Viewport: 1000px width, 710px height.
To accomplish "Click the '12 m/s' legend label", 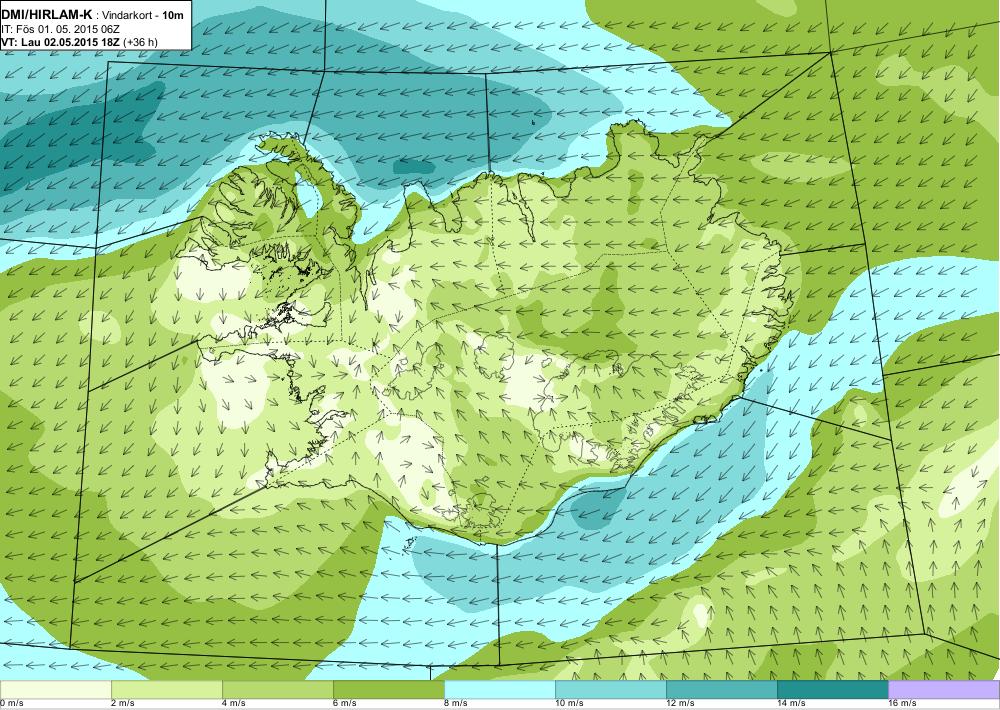I will click(x=680, y=703).
